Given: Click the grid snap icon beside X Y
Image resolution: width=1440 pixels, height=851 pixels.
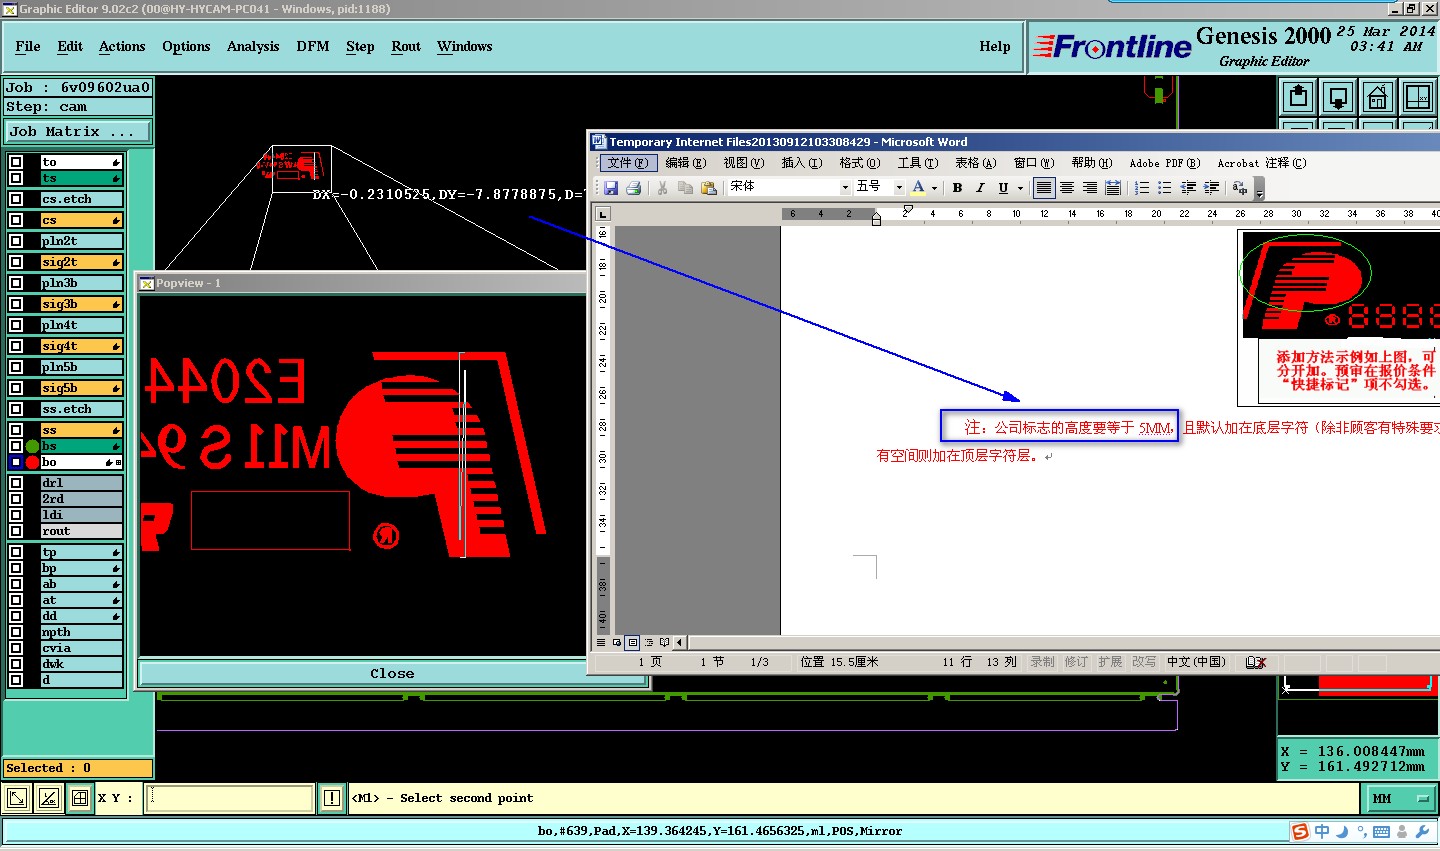Looking at the screenshot, I should point(79,798).
